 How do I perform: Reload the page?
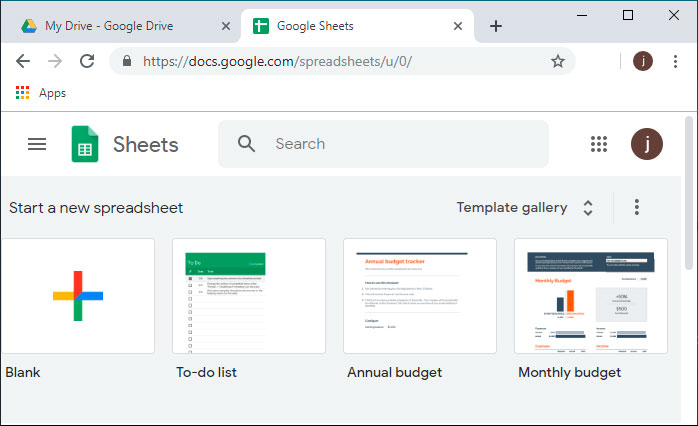(x=87, y=61)
